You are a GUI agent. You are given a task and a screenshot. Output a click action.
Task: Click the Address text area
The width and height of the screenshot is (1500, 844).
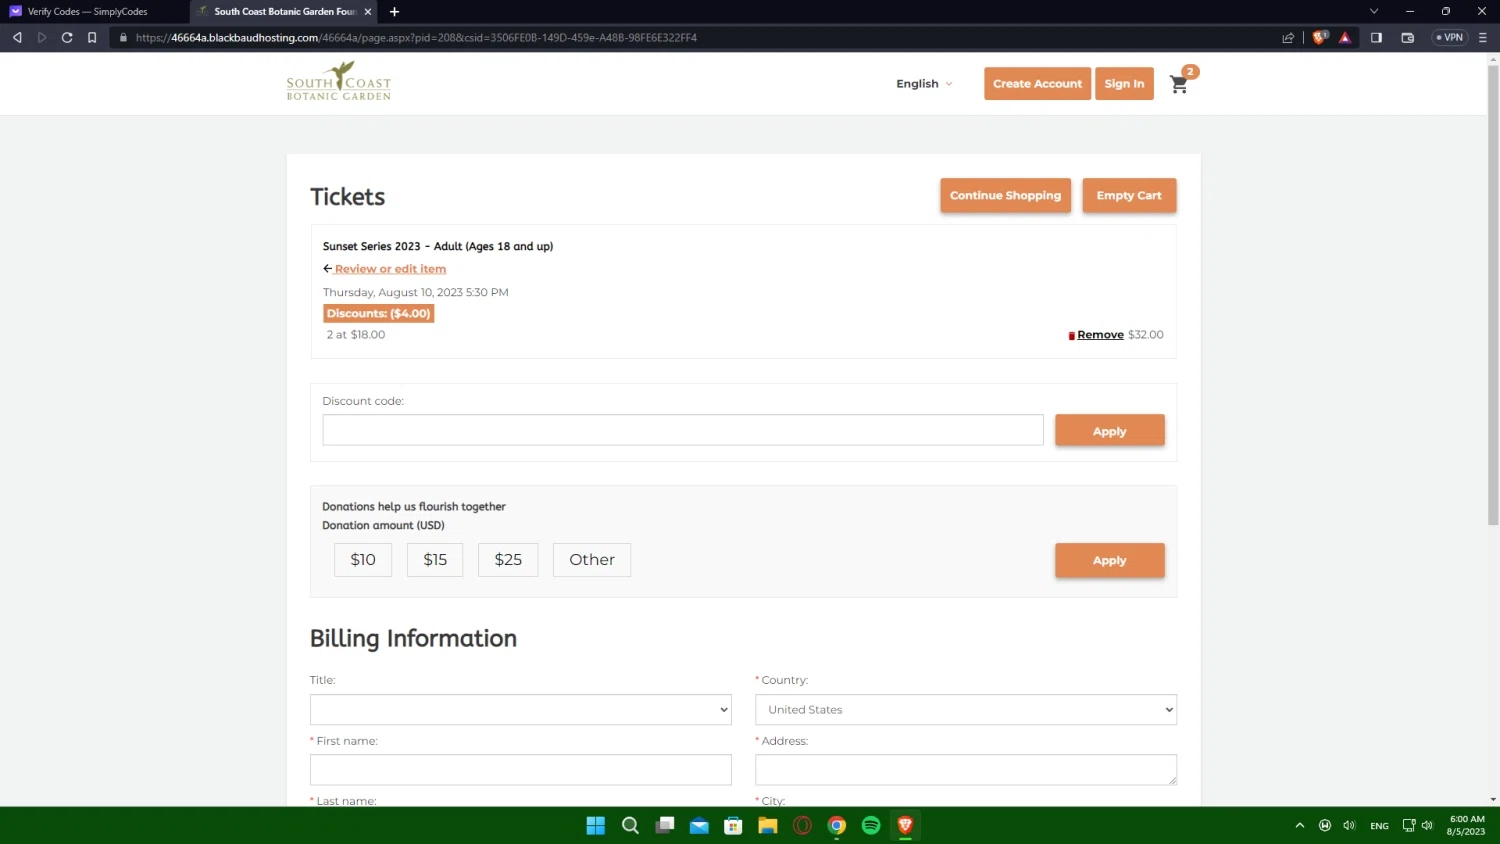coord(966,770)
